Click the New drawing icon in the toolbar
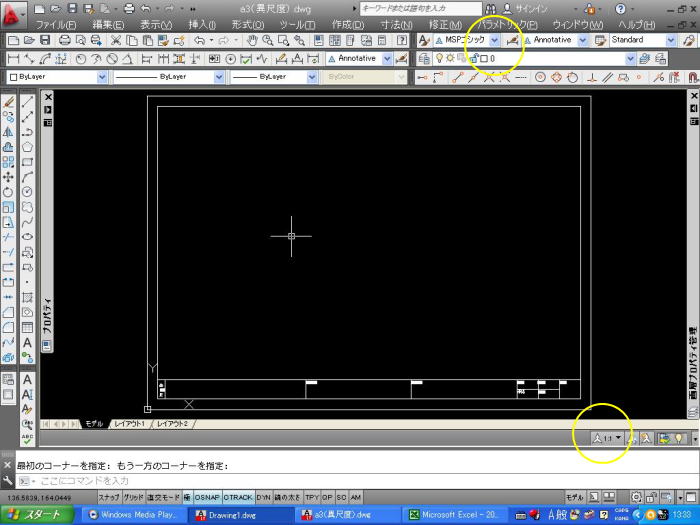Viewport: 700px width, 525px height. click(13, 41)
